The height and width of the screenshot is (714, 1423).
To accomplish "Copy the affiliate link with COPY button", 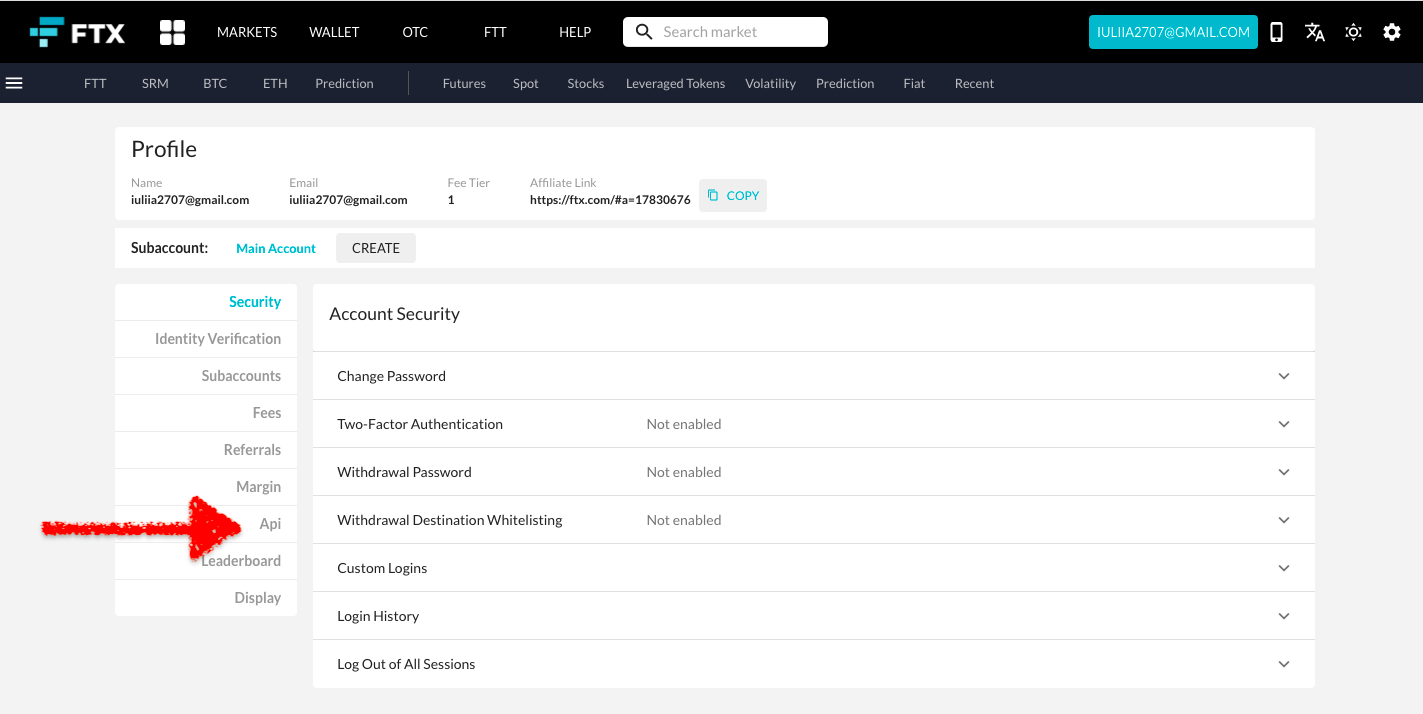I will click(x=733, y=195).
